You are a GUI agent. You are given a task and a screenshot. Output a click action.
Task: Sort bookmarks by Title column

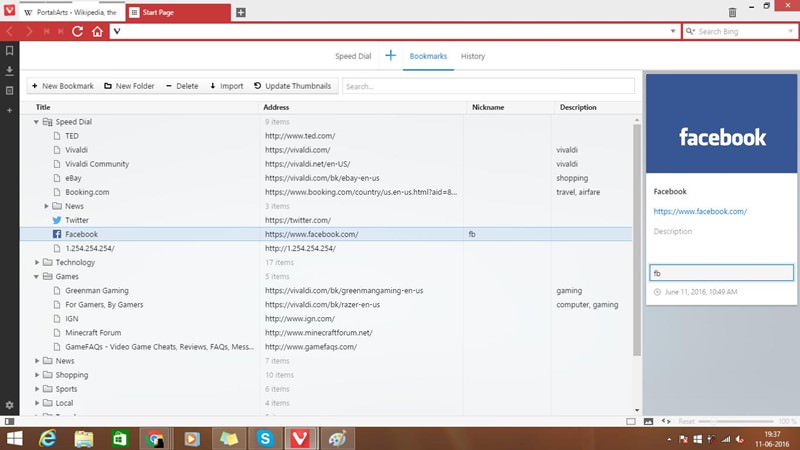tap(43, 107)
